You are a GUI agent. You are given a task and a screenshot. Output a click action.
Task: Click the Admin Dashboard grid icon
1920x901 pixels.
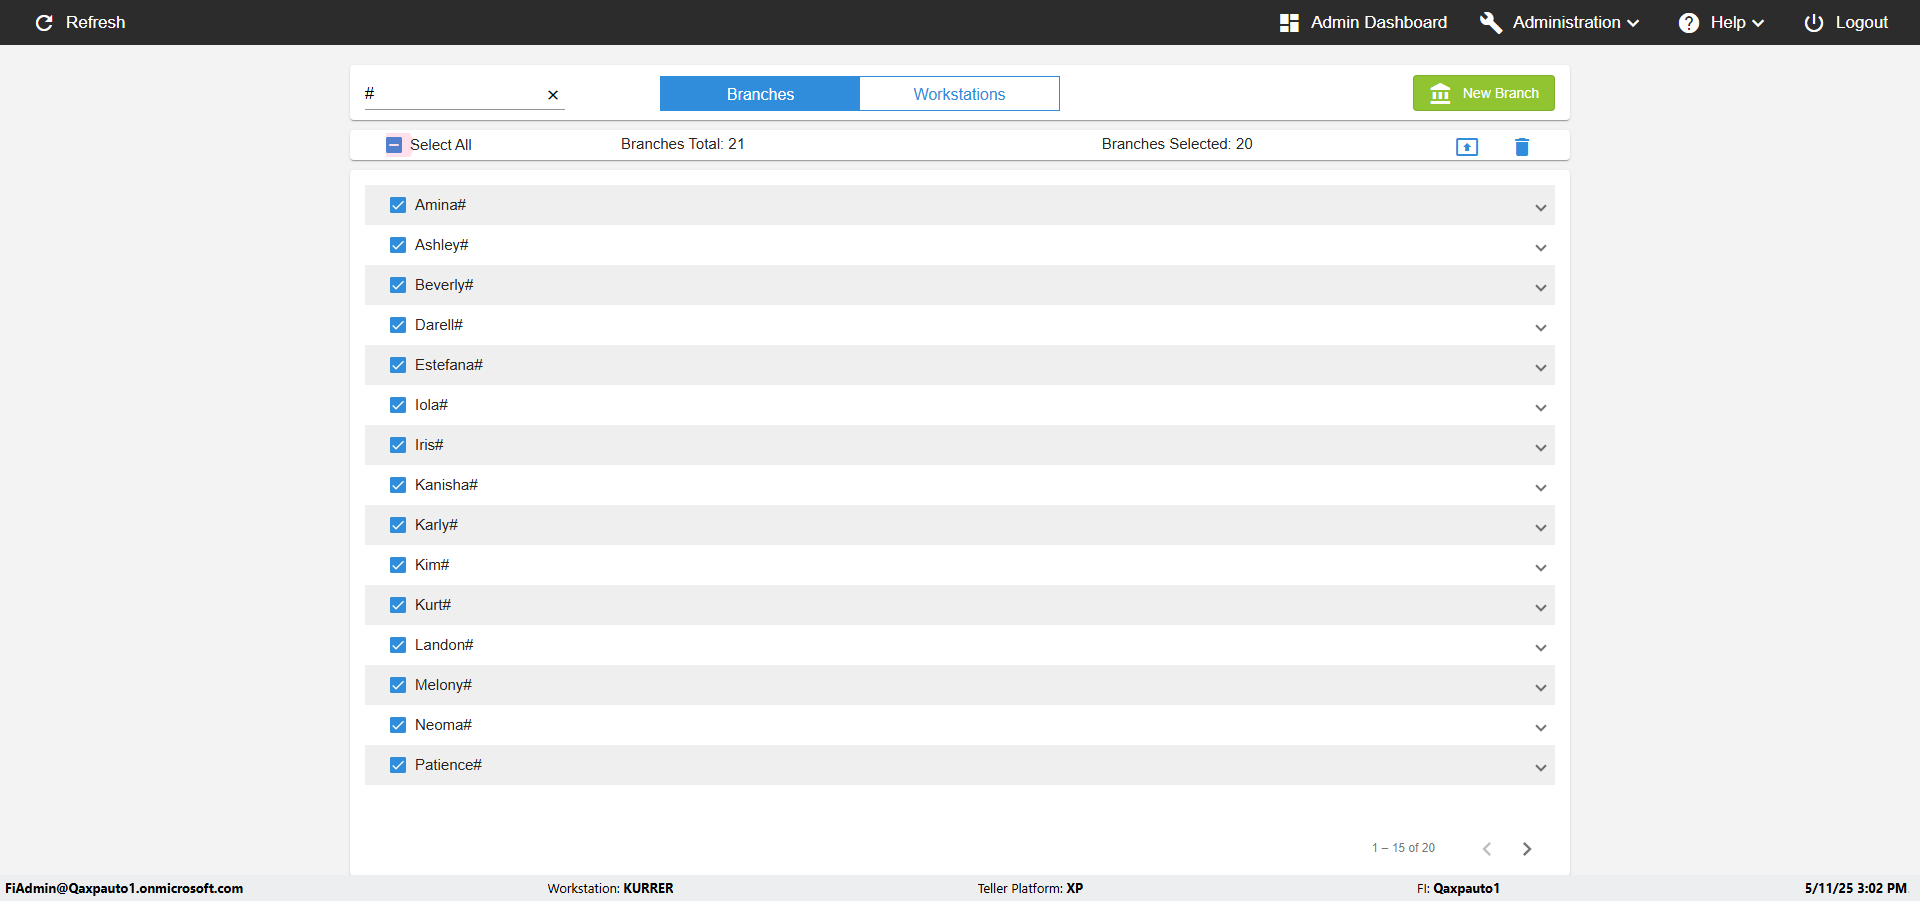tap(1289, 22)
